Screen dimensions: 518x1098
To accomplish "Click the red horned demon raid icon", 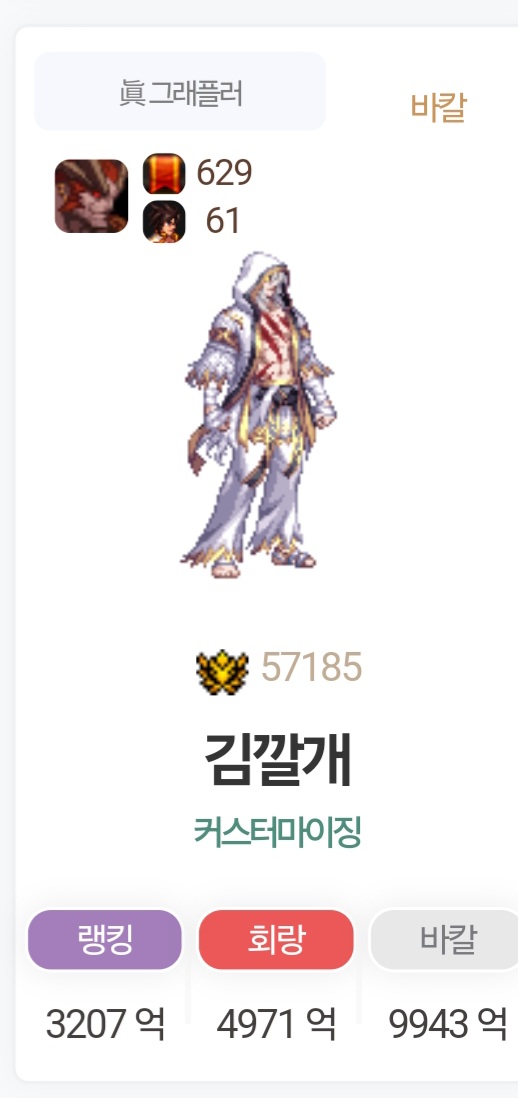I will (91, 196).
